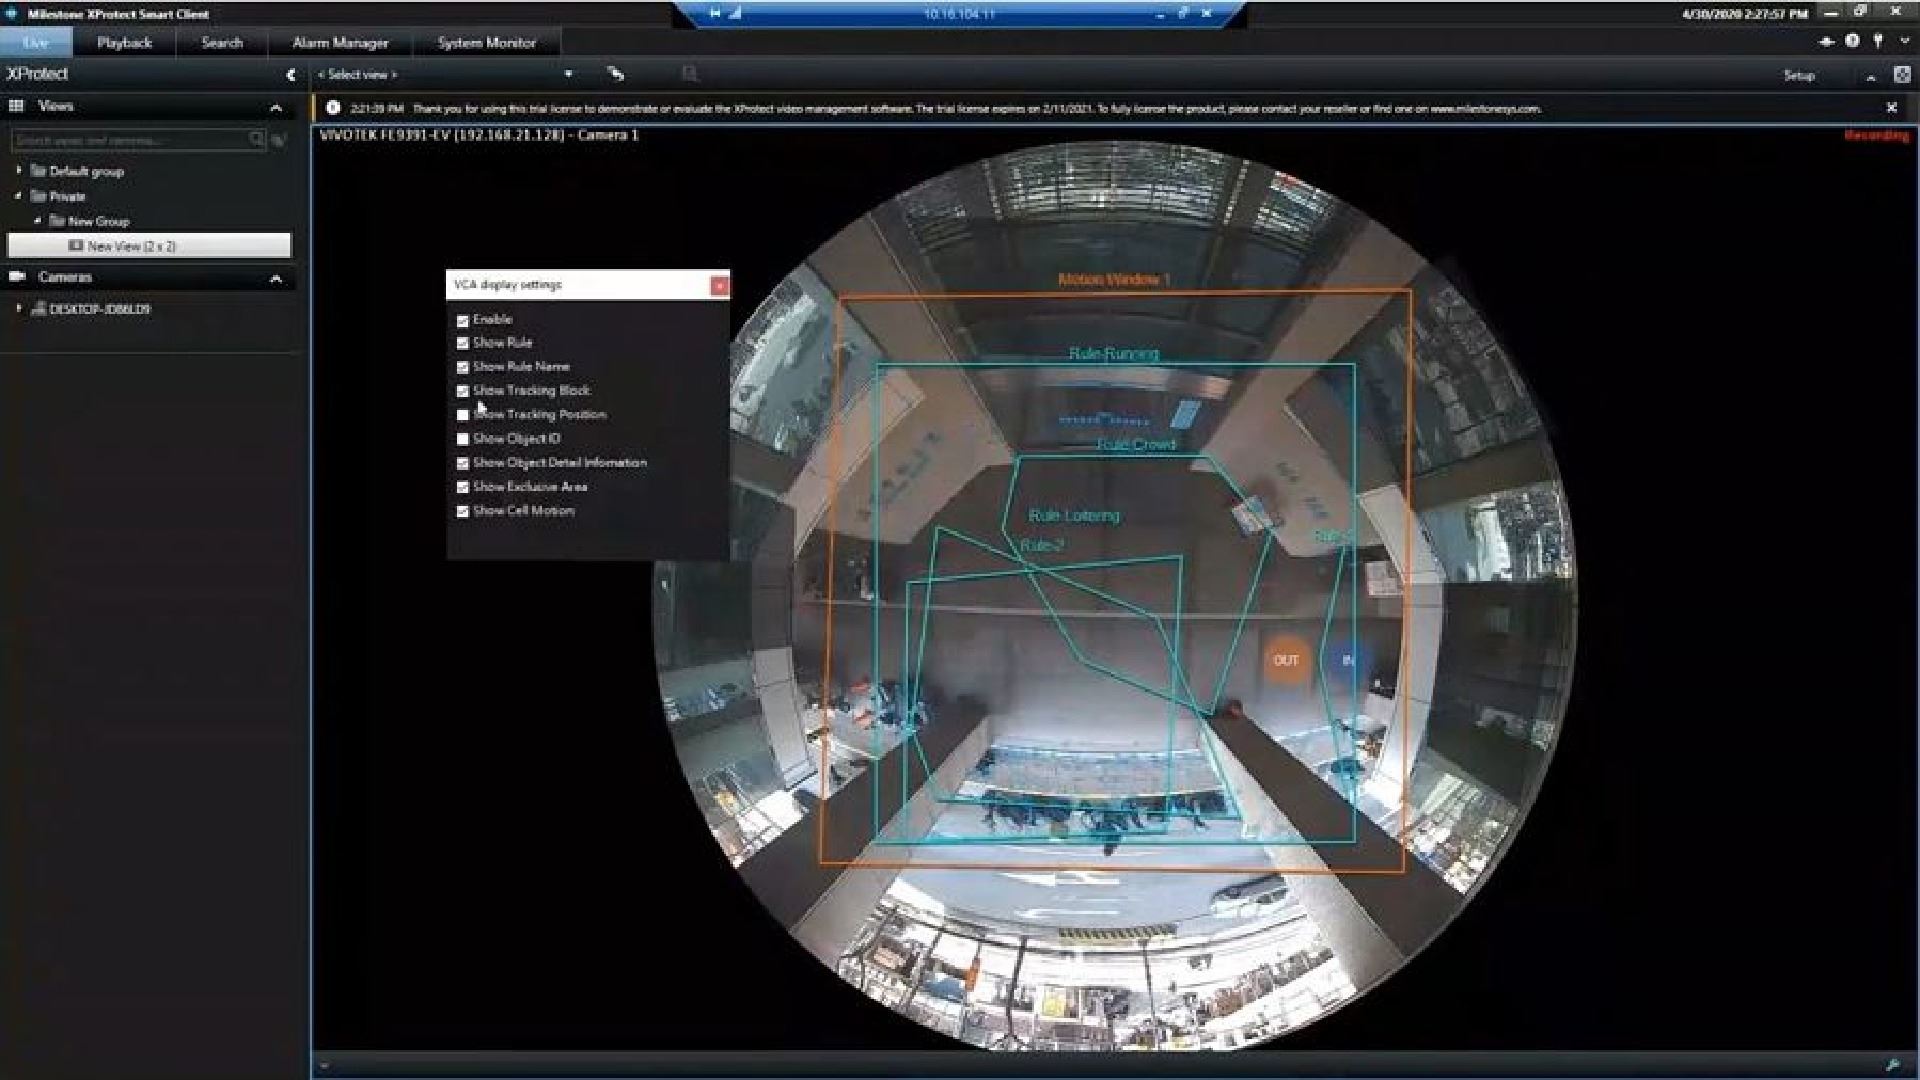Click the signal strength icon on remote bar

tap(735, 14)
